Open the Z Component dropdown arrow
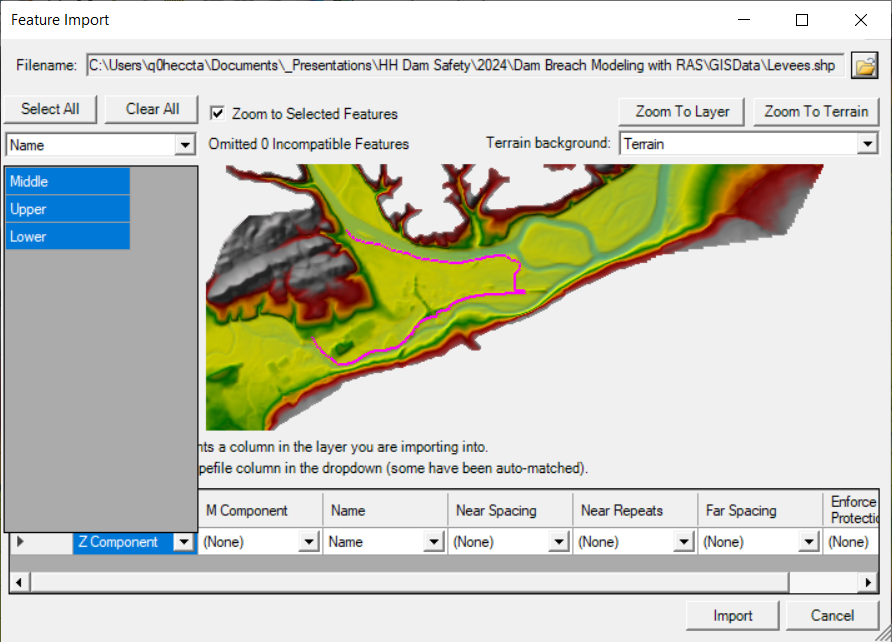Viewport: 892px width, 642px height. 184,542
